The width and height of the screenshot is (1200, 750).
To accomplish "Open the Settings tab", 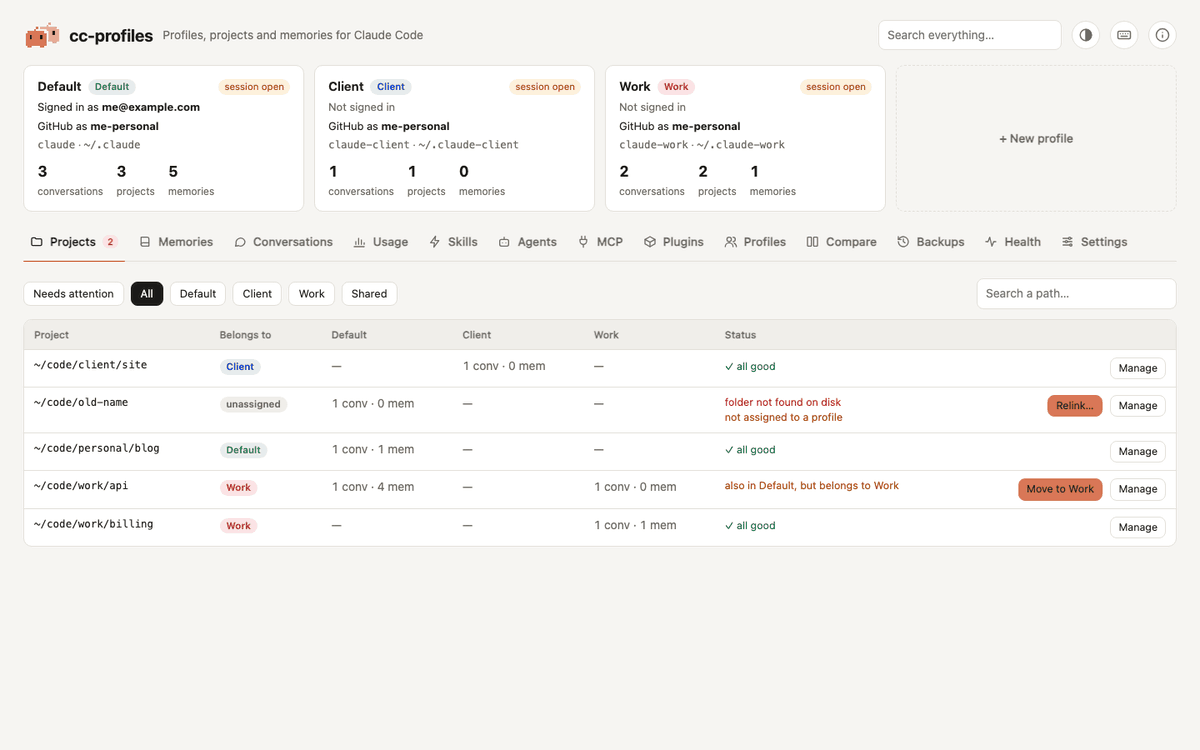I will tap(1094, 242).
